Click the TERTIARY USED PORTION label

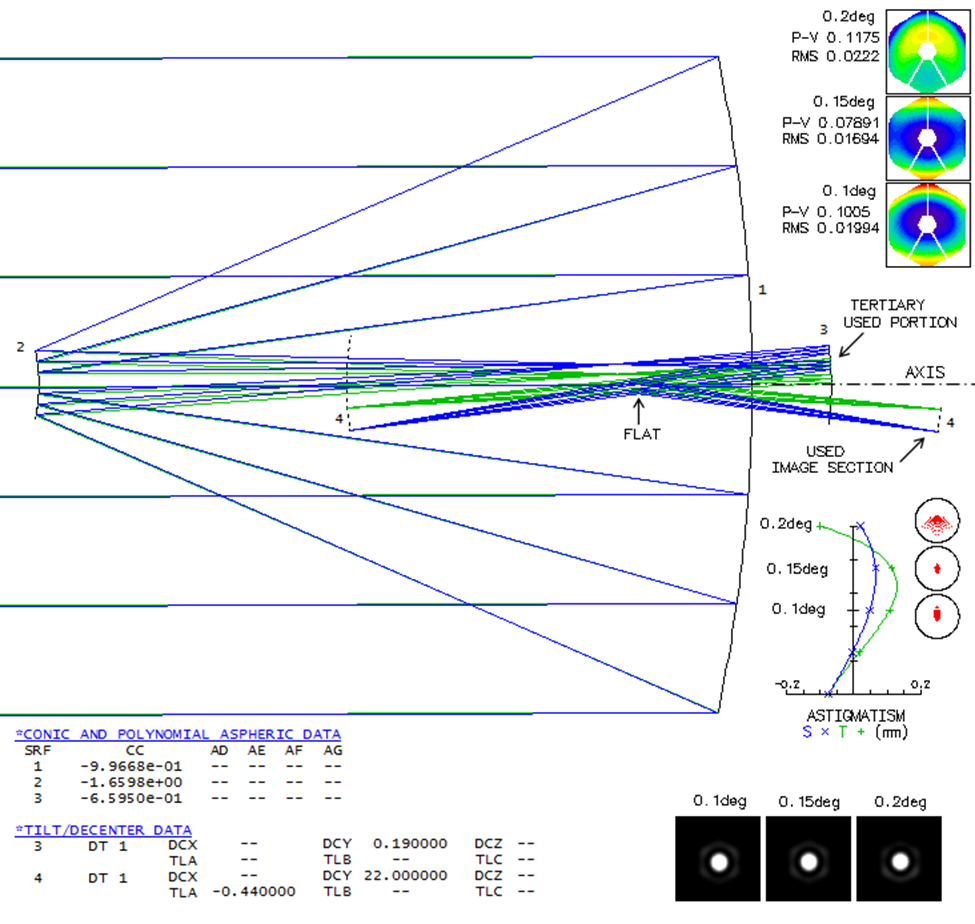tap(900, 313)
